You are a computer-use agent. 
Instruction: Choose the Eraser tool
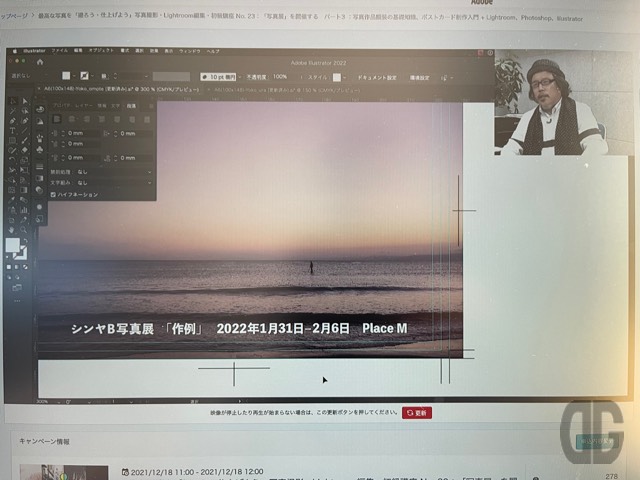tap(24, 150)
